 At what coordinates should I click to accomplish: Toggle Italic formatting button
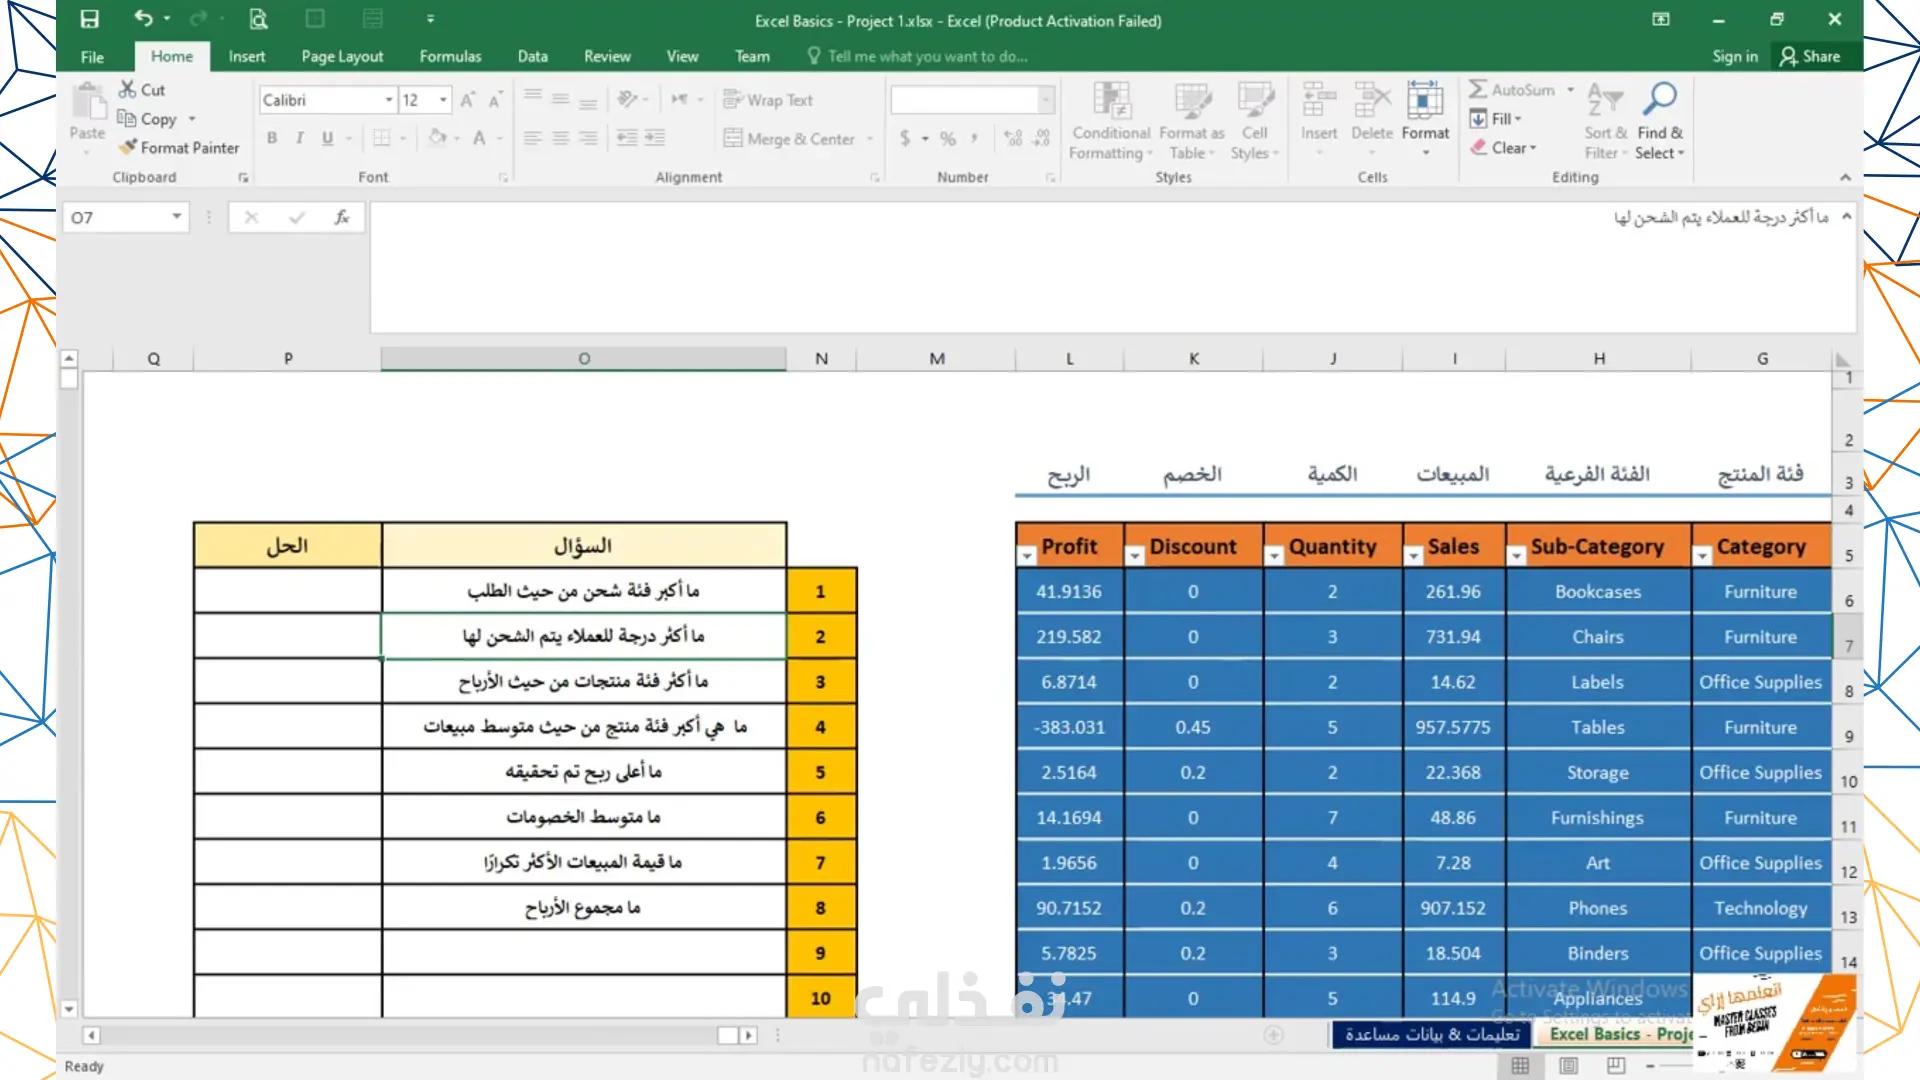(299, 138)
